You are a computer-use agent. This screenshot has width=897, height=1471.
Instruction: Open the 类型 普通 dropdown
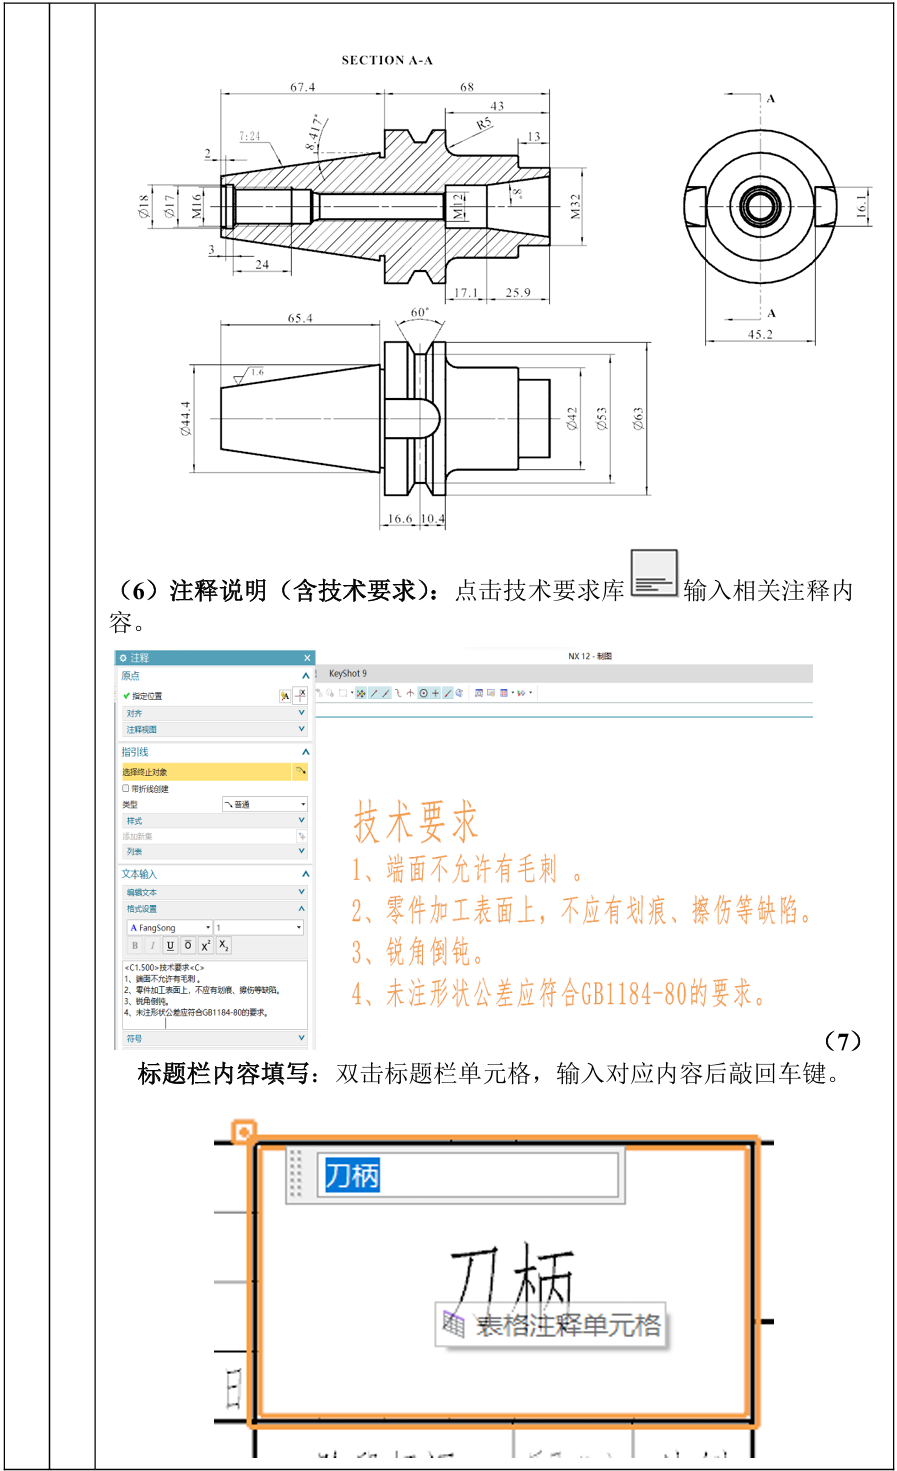(264, 804)
